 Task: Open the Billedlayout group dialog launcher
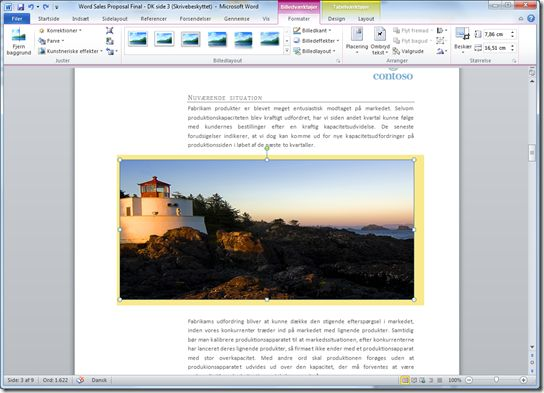click(338, 61)
